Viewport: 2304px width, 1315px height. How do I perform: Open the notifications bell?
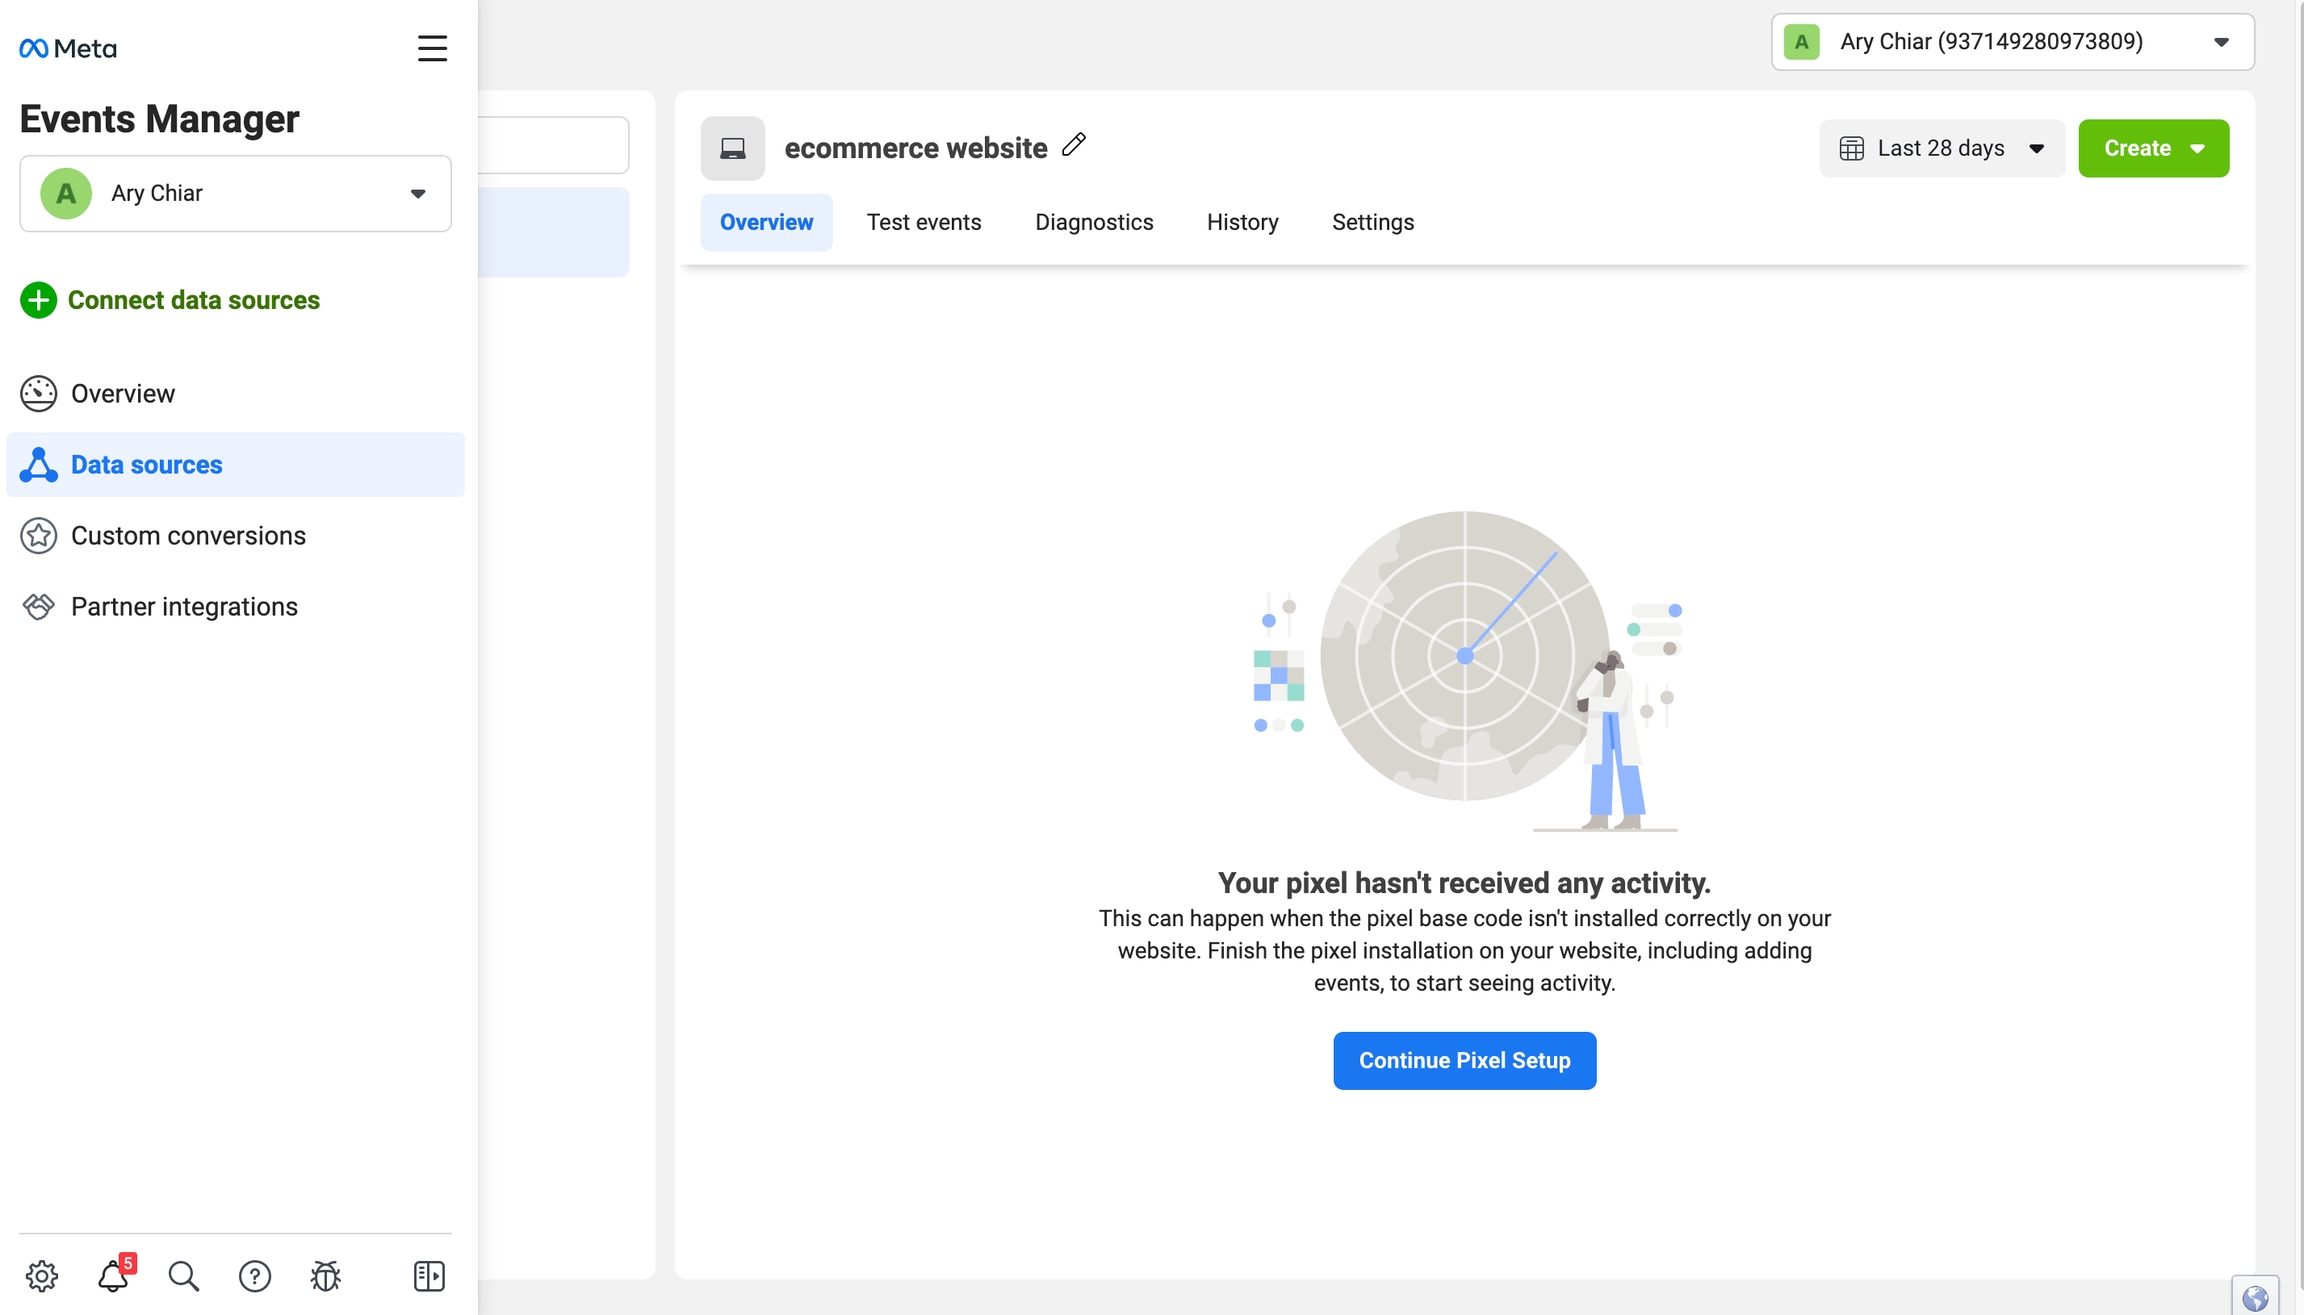(x=113, y=1276)
